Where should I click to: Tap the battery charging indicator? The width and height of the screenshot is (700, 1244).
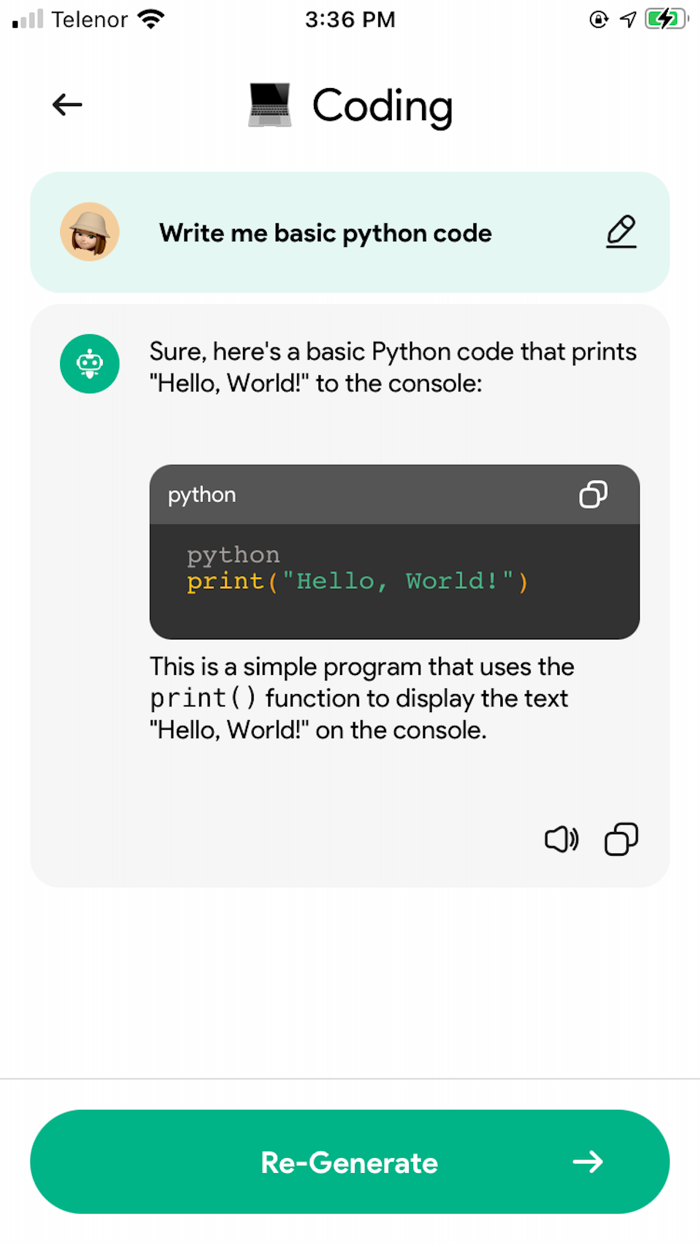[665, 17]
